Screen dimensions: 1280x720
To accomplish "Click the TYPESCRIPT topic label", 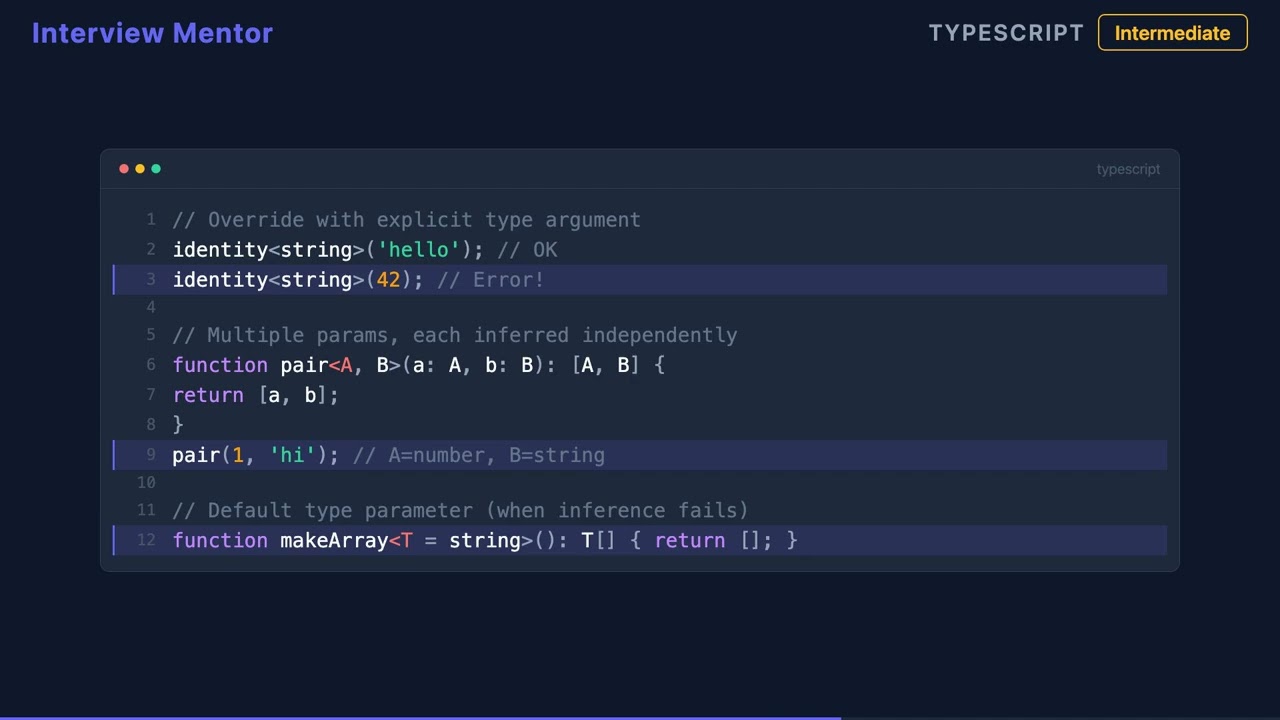I will click(x=1006, y=33).
